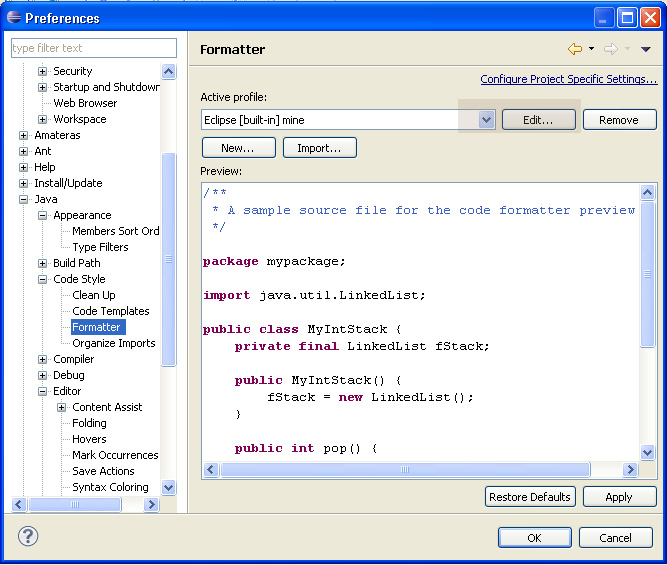Collapse the Code Style tree node

coord(43,280)
